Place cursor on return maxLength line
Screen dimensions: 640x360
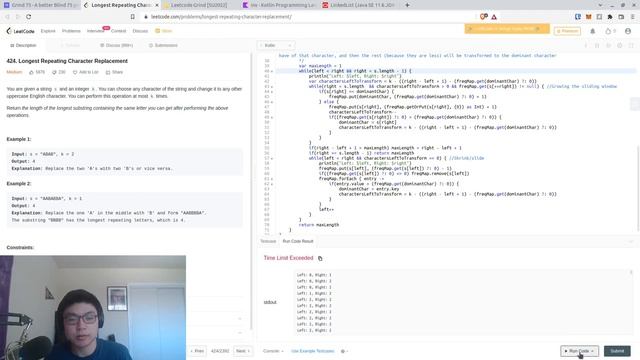[x=319, y=225]
